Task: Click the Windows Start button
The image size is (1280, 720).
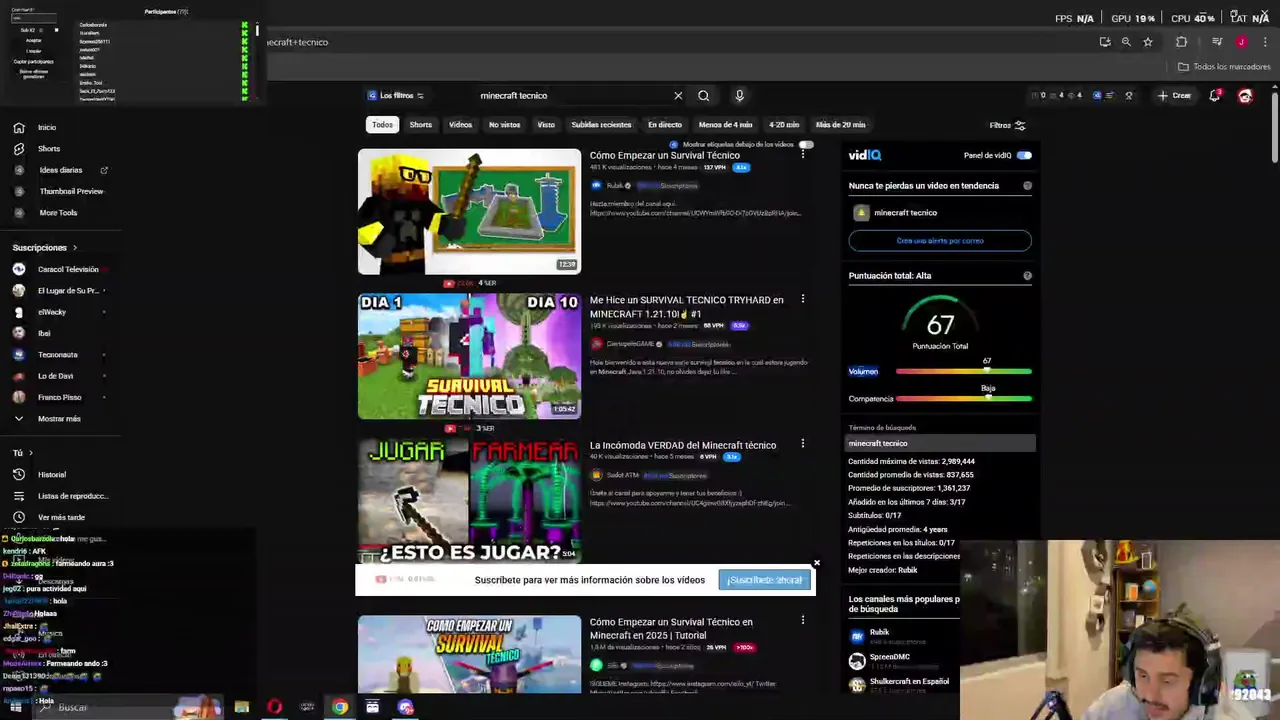Action: 16,707
